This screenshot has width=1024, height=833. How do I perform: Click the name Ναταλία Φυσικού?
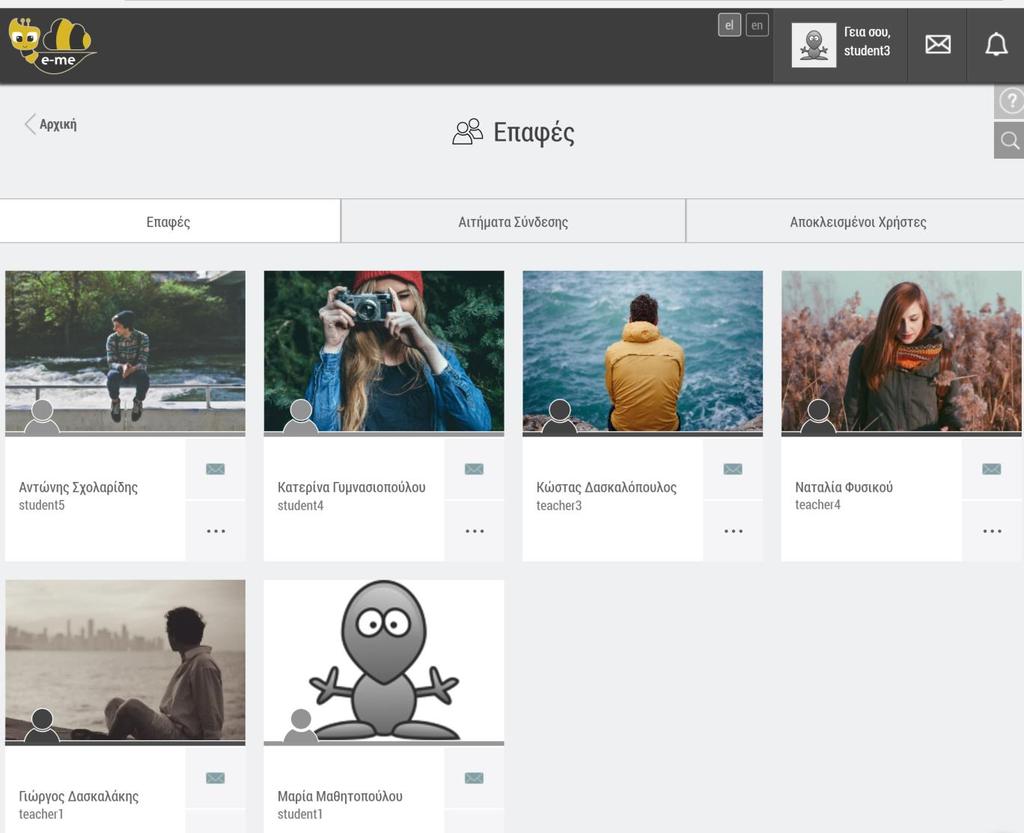(844, 488)
